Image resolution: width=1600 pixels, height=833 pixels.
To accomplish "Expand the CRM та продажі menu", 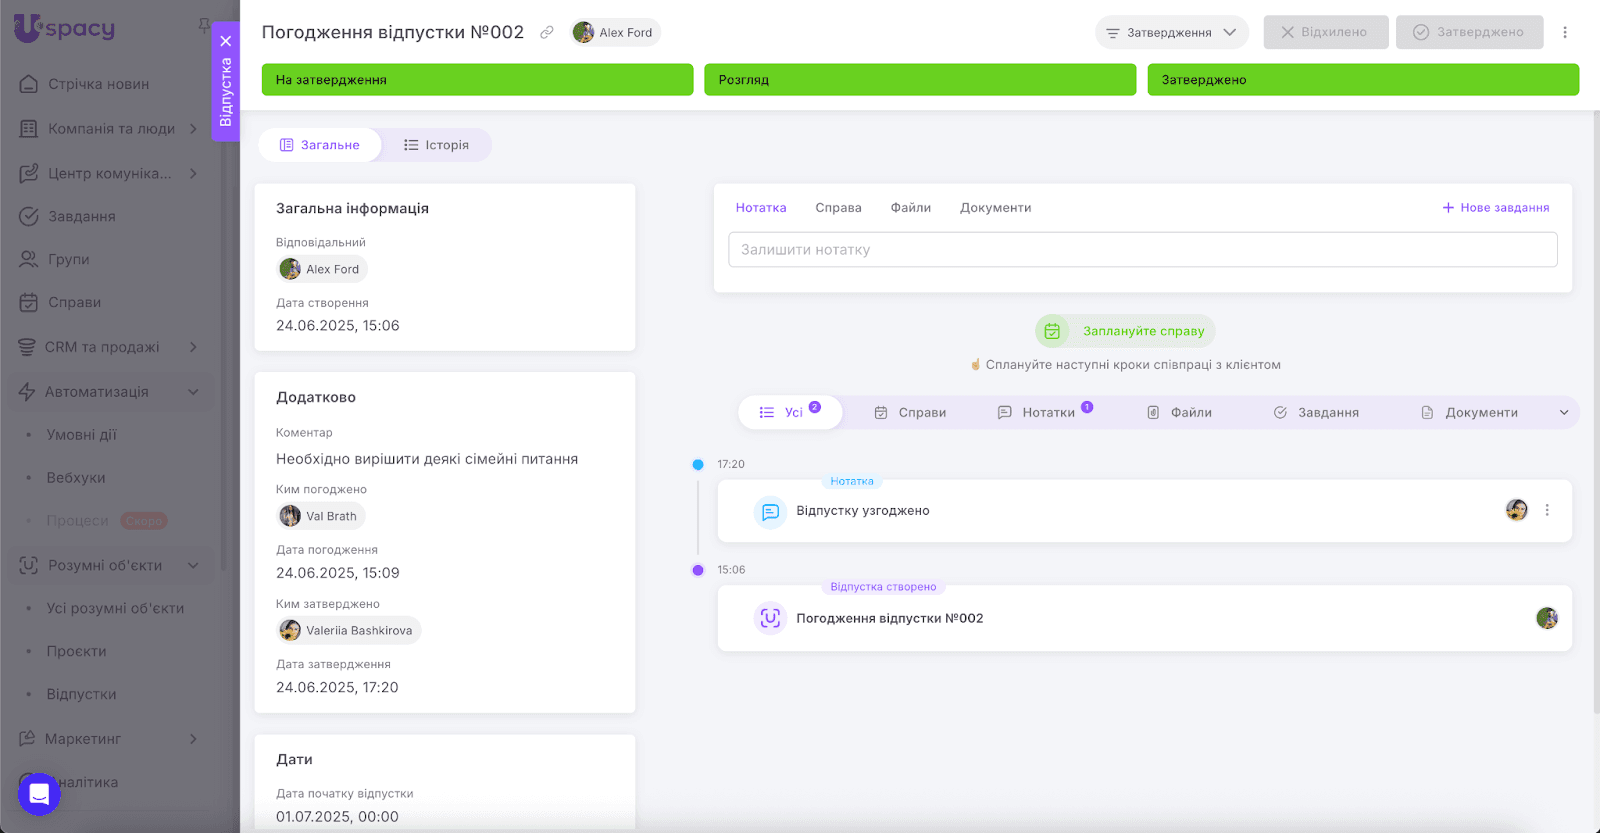I will (193, 347).
